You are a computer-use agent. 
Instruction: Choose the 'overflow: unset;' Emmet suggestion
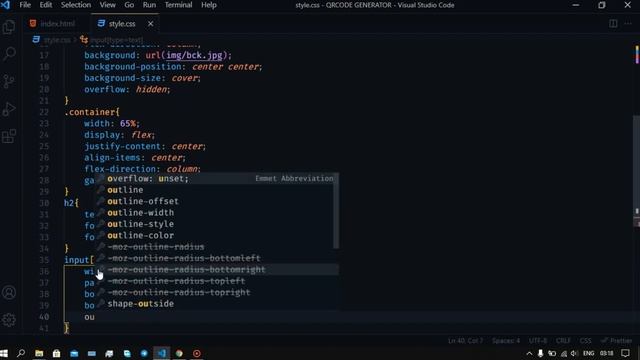216,178
